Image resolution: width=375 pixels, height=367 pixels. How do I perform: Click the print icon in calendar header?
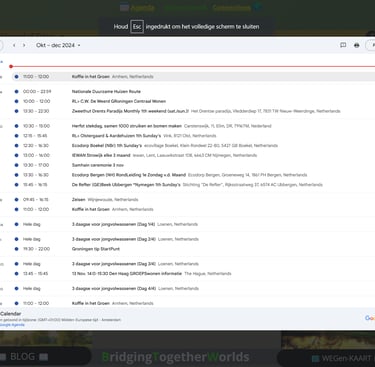click(357, 45)
